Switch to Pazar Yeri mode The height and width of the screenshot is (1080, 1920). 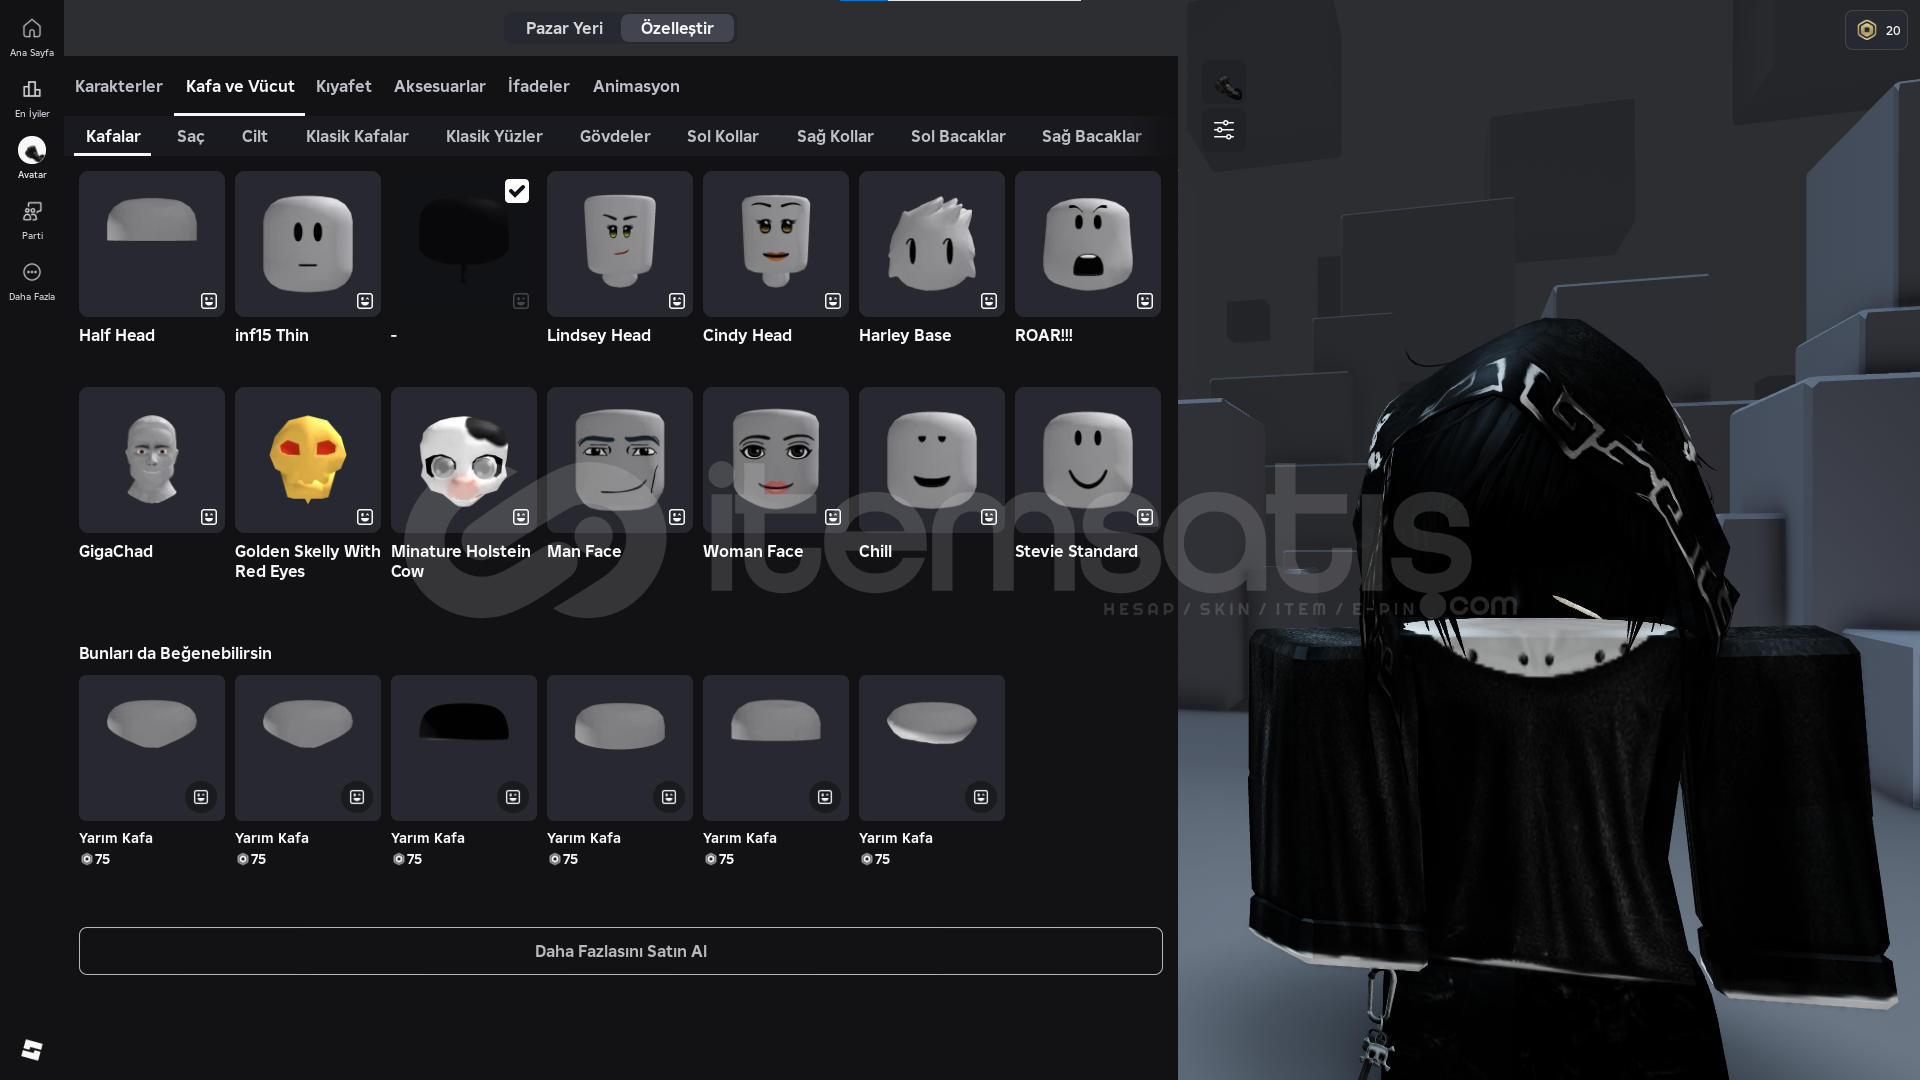(564, 28)
